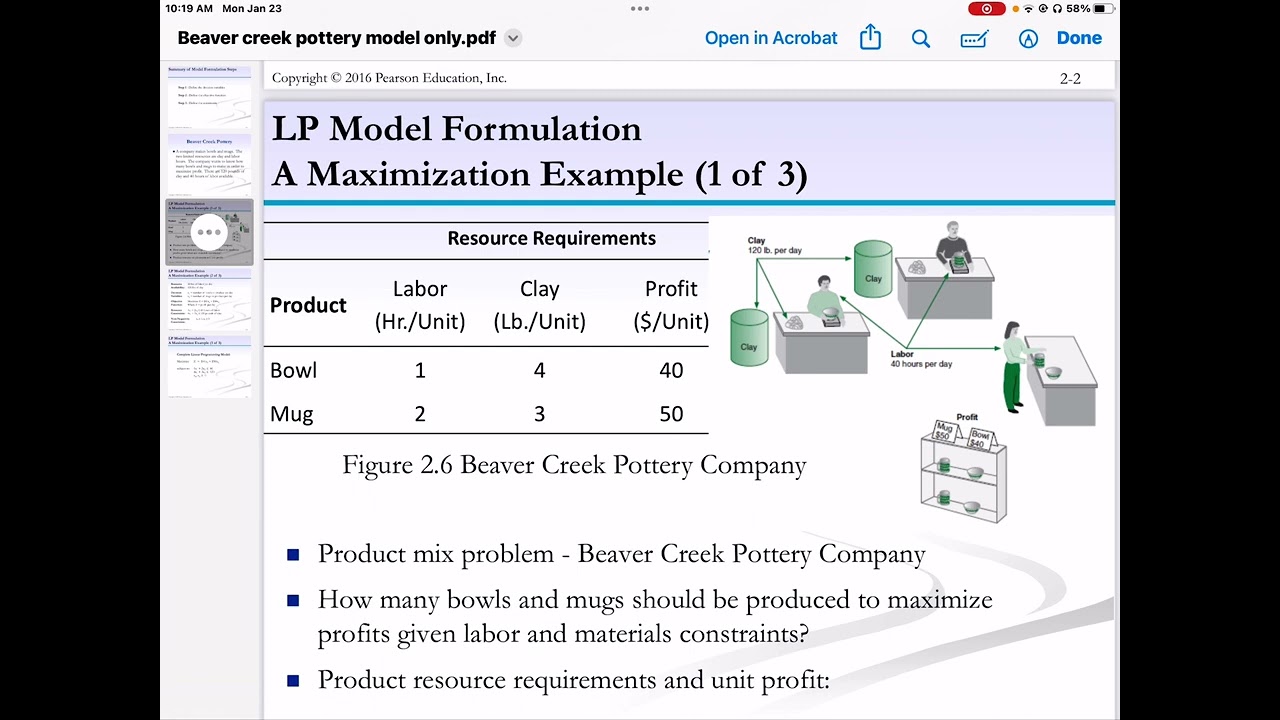Image resolution: width=1280 pixels, height=720 pixels.
Task: Tap the Clay (Lb./Unit) column header
Action: tap(539, 305)
